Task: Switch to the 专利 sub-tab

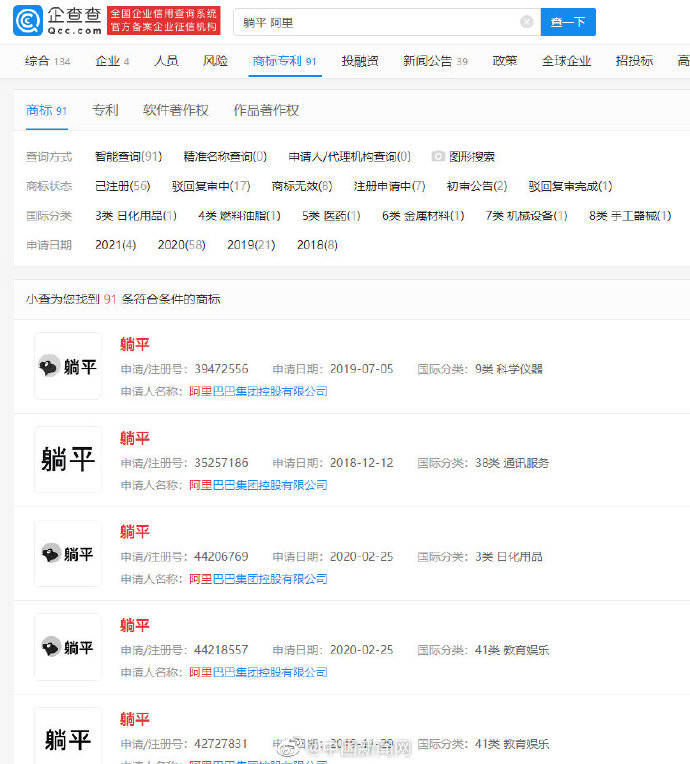Action: (x=105, y=110)
